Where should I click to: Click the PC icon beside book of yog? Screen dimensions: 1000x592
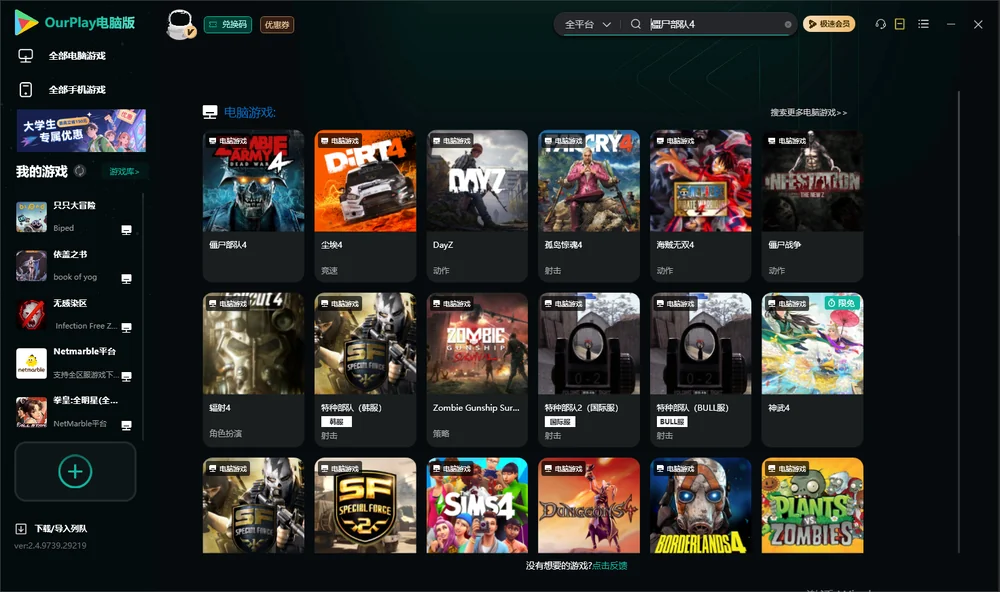coord(126,279)
